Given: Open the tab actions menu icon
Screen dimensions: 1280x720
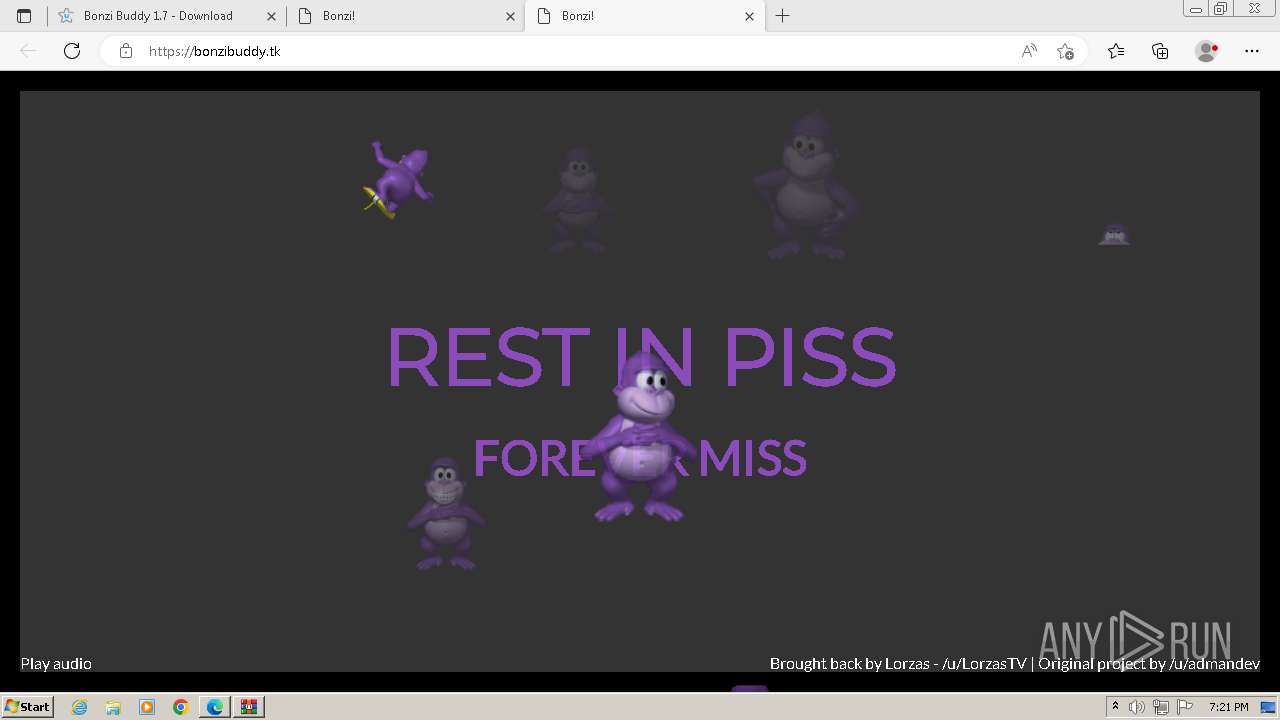Looking at the screenshot, I should 24,16.
